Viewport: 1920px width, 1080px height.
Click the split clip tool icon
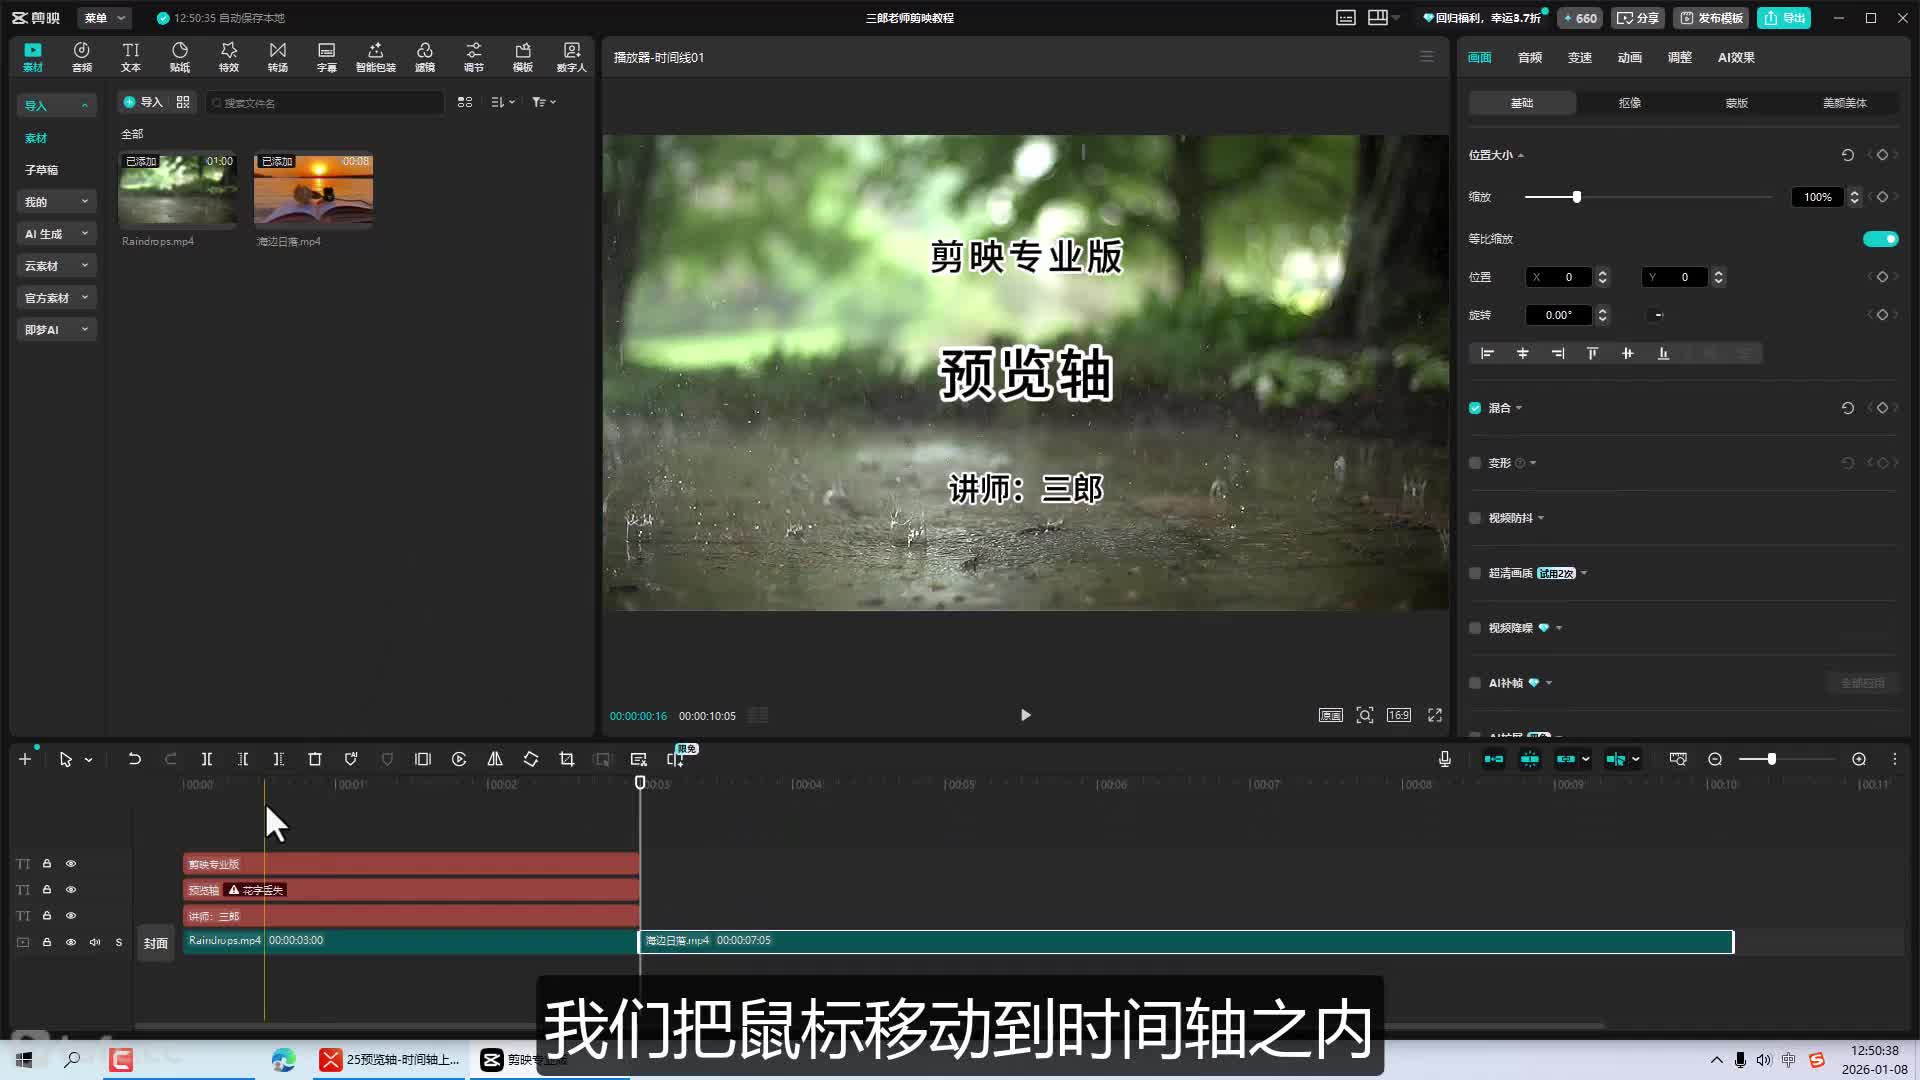click(206, 759)
